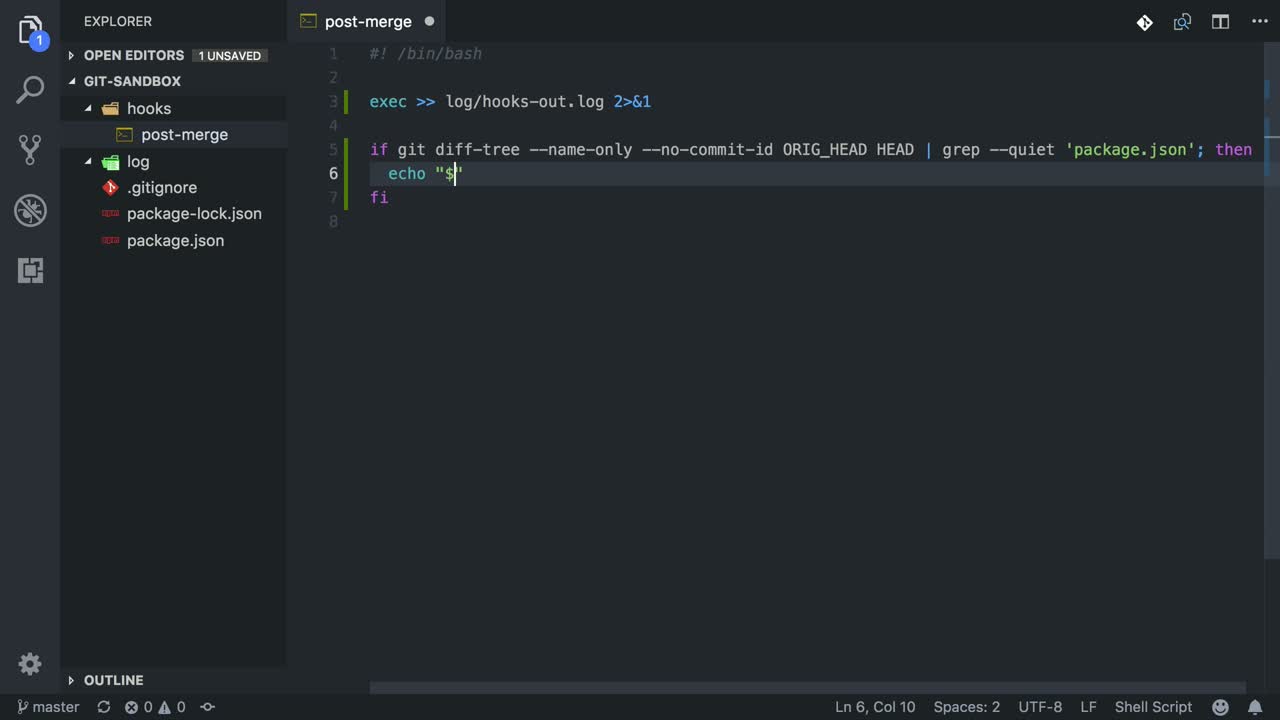Open the notifications bell
The width and height of the screenshot is (1280, 720).
tap(1255, 707)
